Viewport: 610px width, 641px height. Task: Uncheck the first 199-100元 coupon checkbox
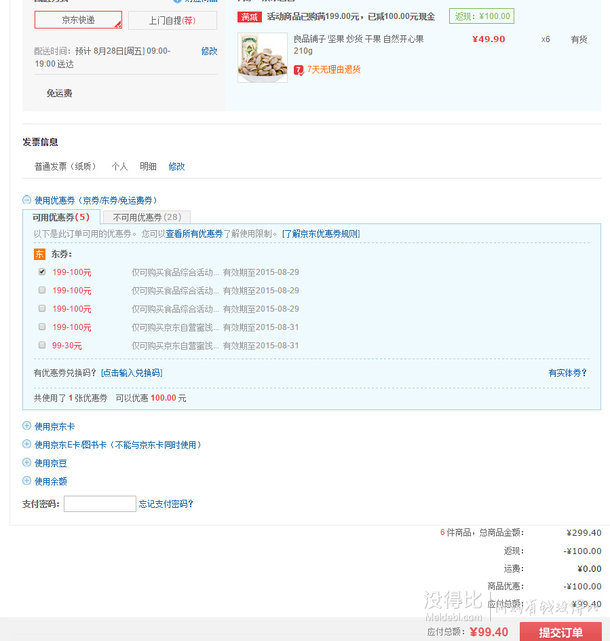[x=42, y=272]
